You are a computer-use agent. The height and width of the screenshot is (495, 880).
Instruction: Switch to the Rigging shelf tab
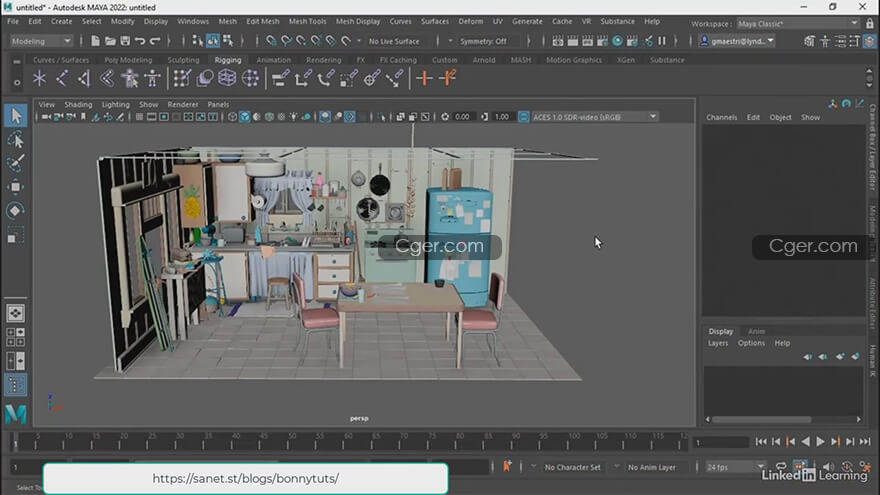tap(228, 59)
